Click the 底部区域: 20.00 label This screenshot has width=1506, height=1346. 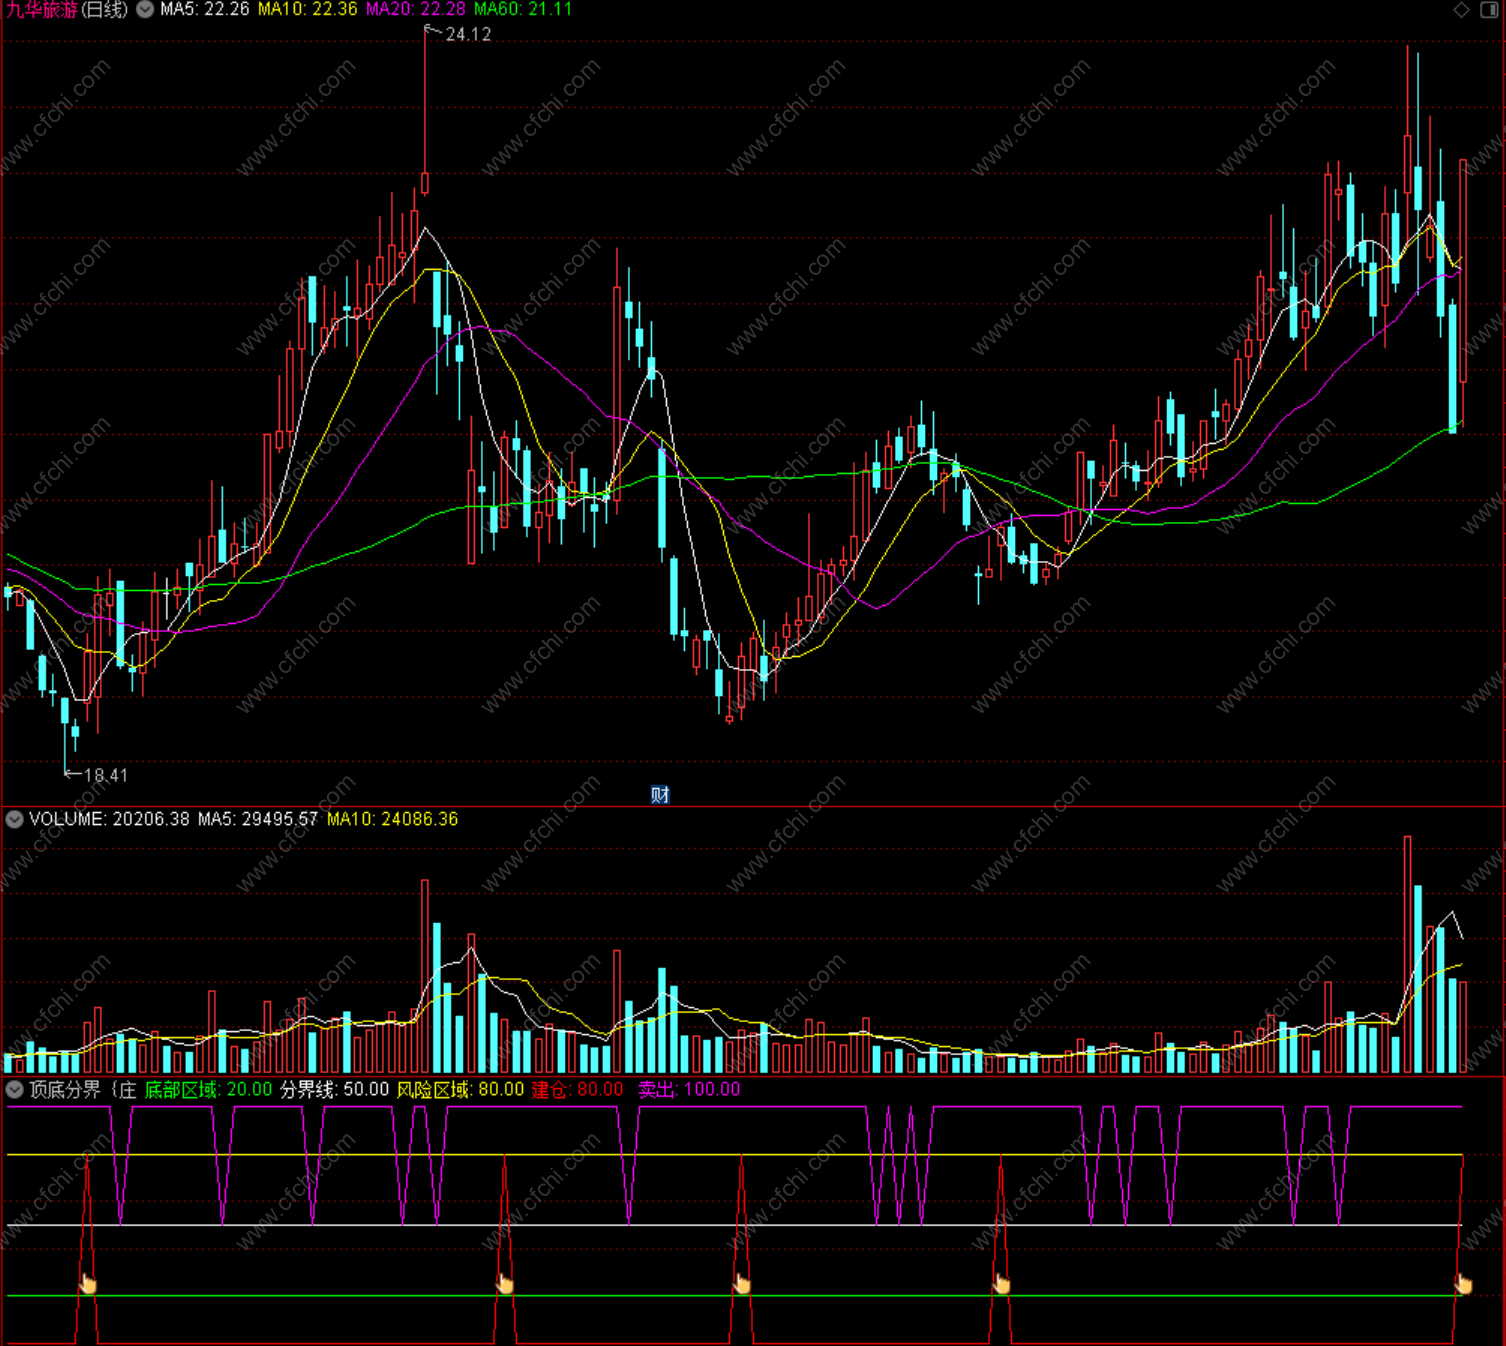pos(208,1090)
